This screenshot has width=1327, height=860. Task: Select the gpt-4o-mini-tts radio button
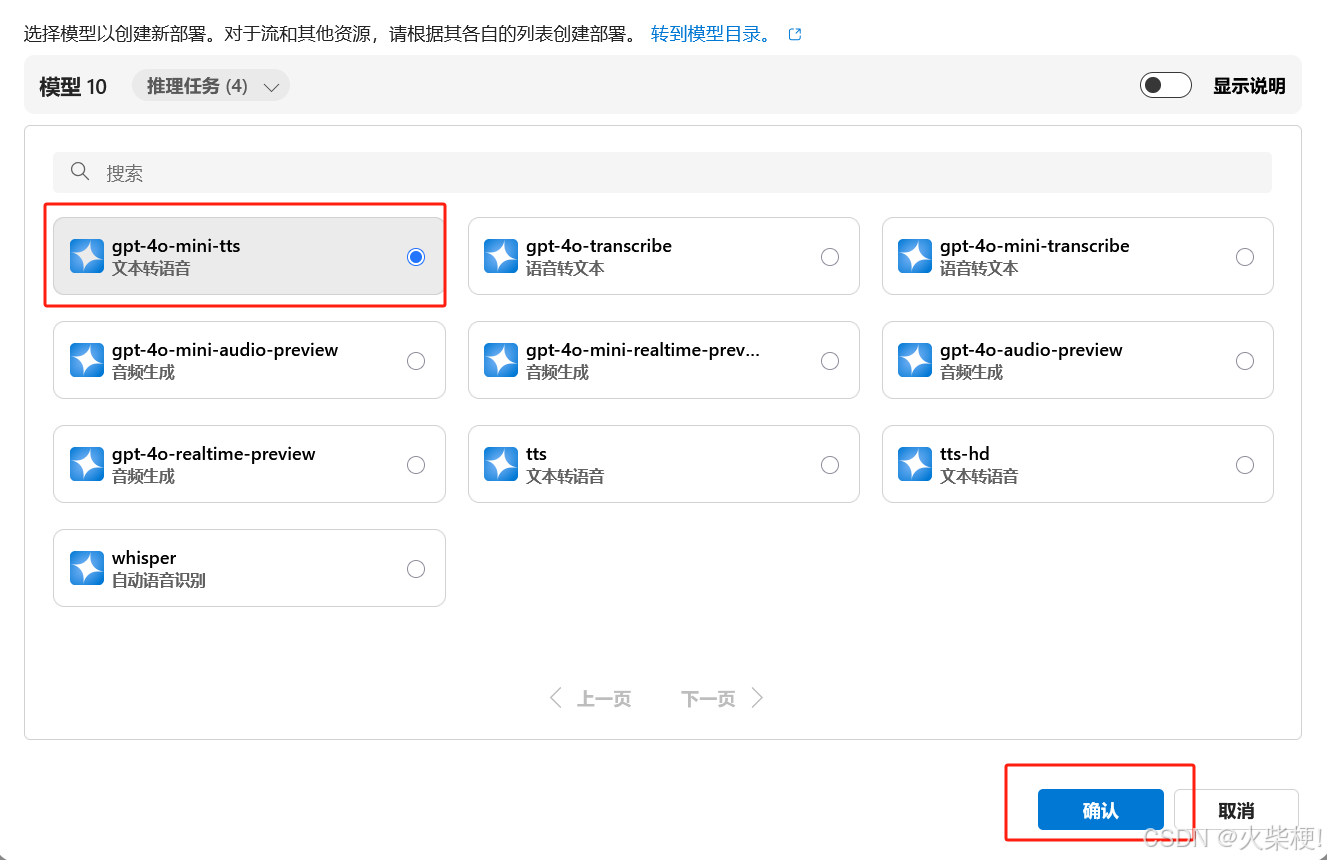416,257
